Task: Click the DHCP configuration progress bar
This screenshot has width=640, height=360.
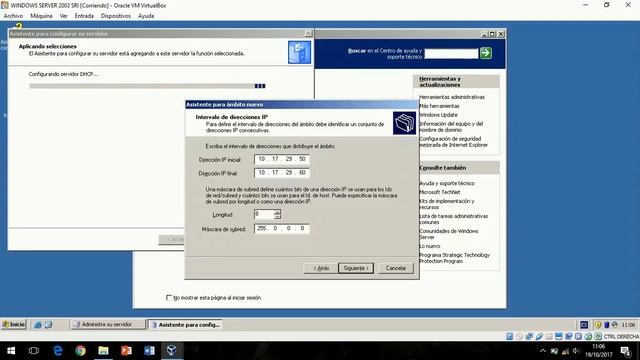Action: point(147,86)
